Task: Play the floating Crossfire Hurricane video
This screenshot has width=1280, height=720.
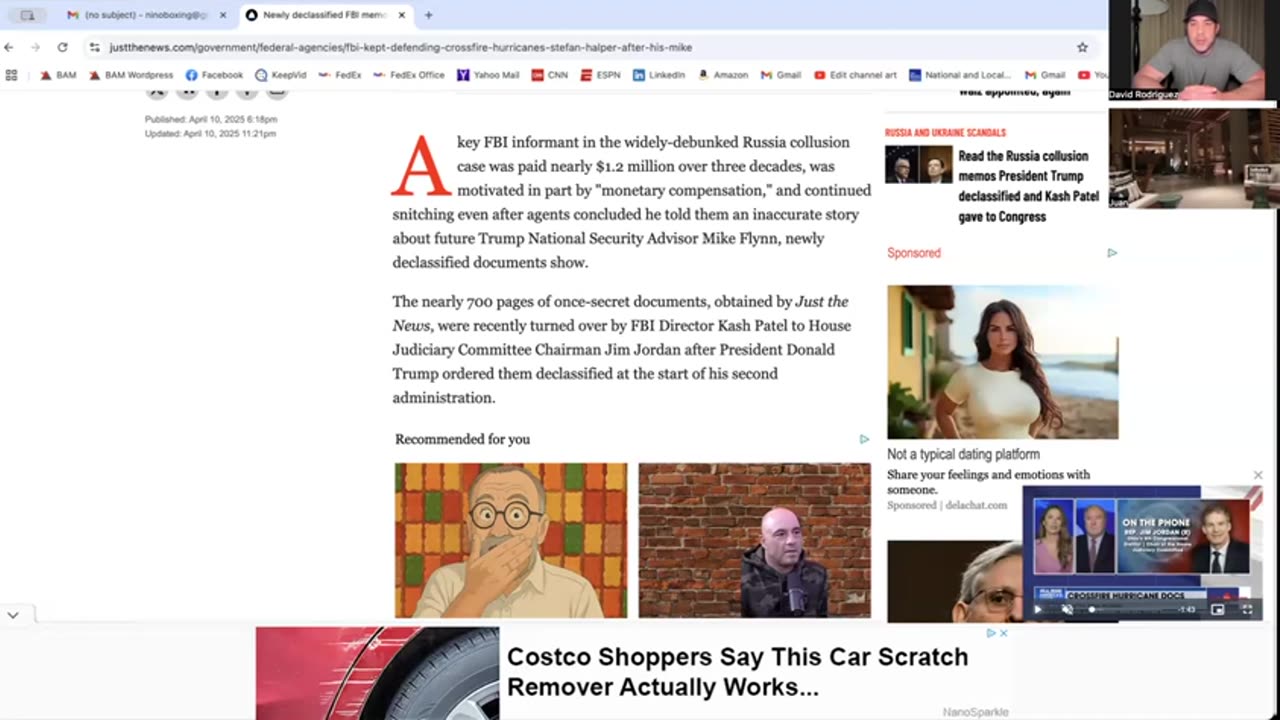Action: coord(1037,609)
